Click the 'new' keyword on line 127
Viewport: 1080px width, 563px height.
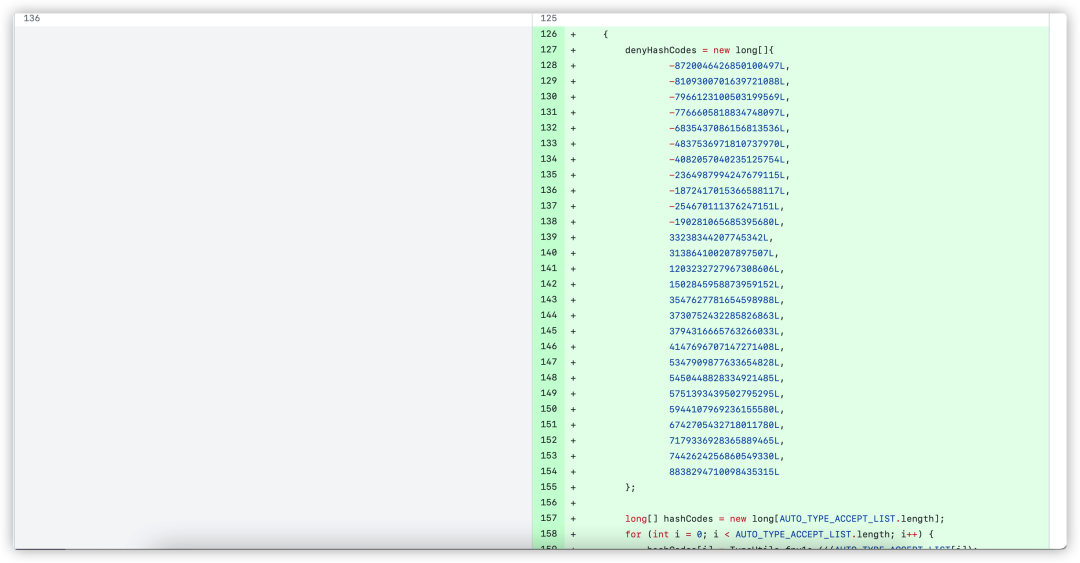[x=721, y=50]
